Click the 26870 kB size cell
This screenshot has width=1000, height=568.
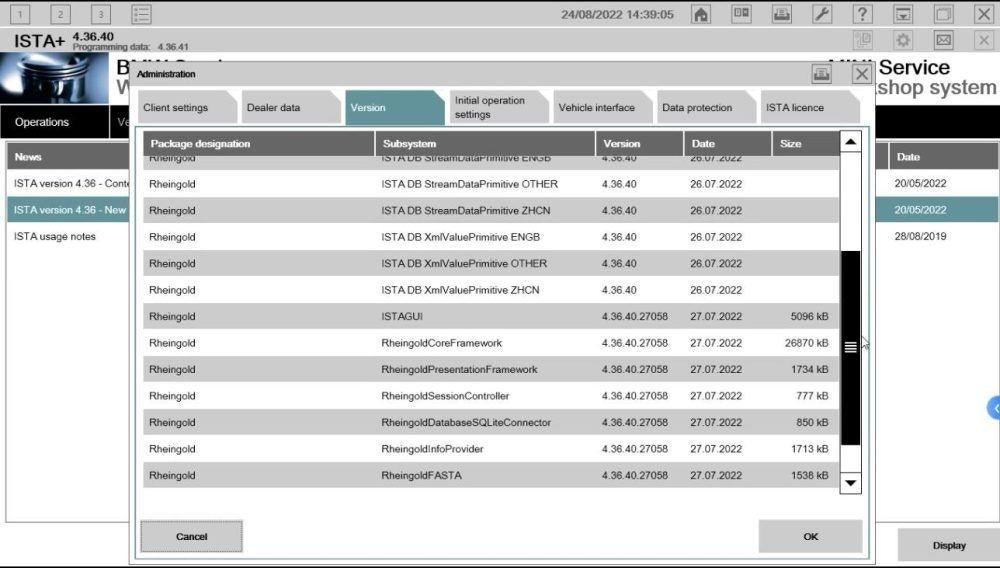806,343
